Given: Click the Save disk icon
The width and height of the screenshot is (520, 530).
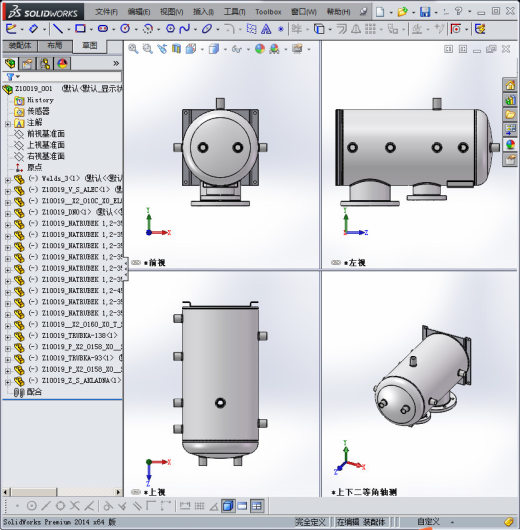Looking at the screenshot, I should 425,12.
